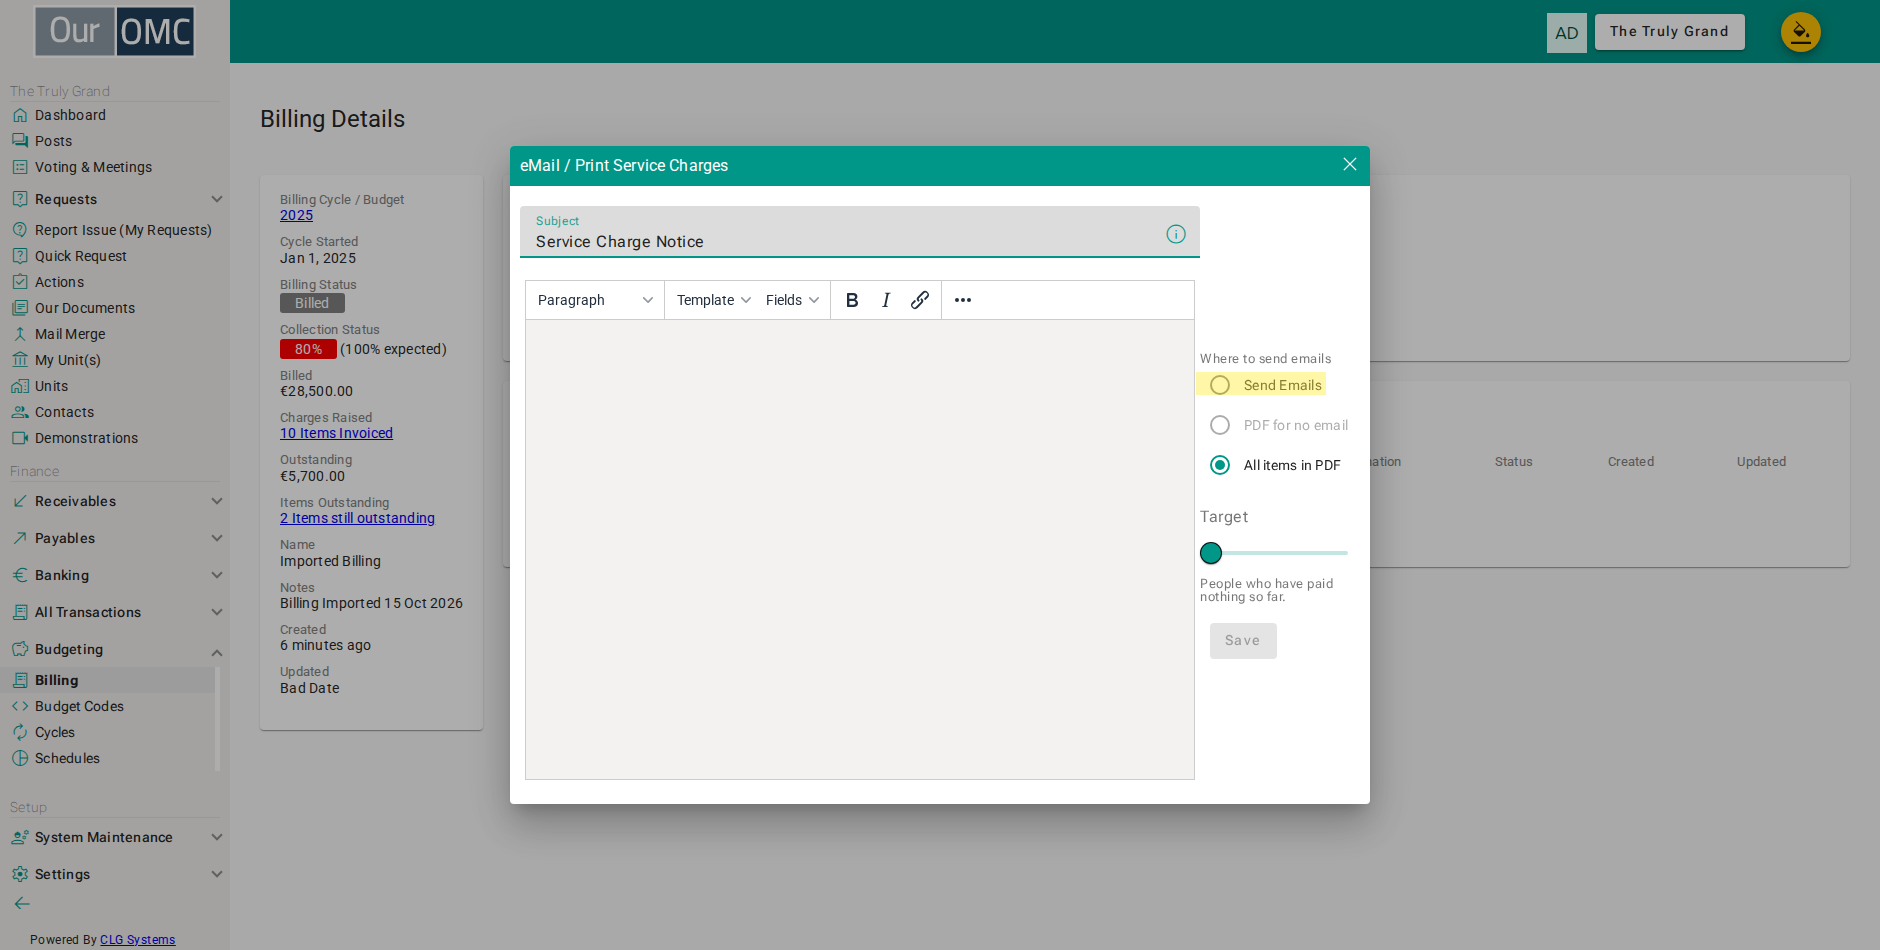Select the Send Emails radio option
The image size is (1880, 950).
tap(1220, 385)
